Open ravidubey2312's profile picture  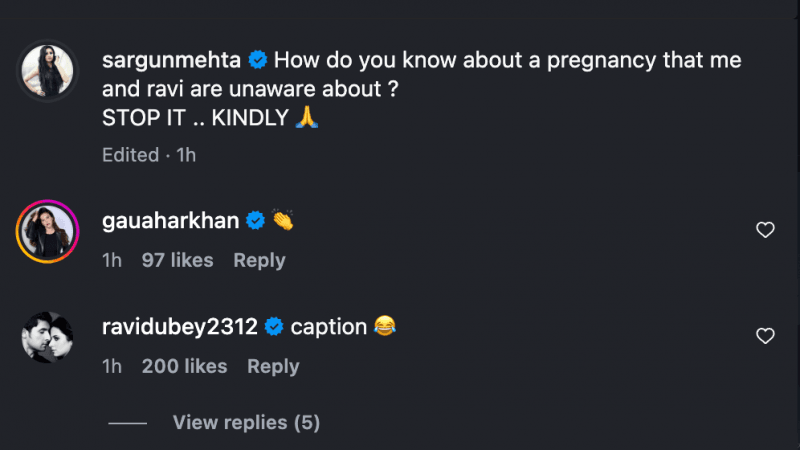pos(47,340)
